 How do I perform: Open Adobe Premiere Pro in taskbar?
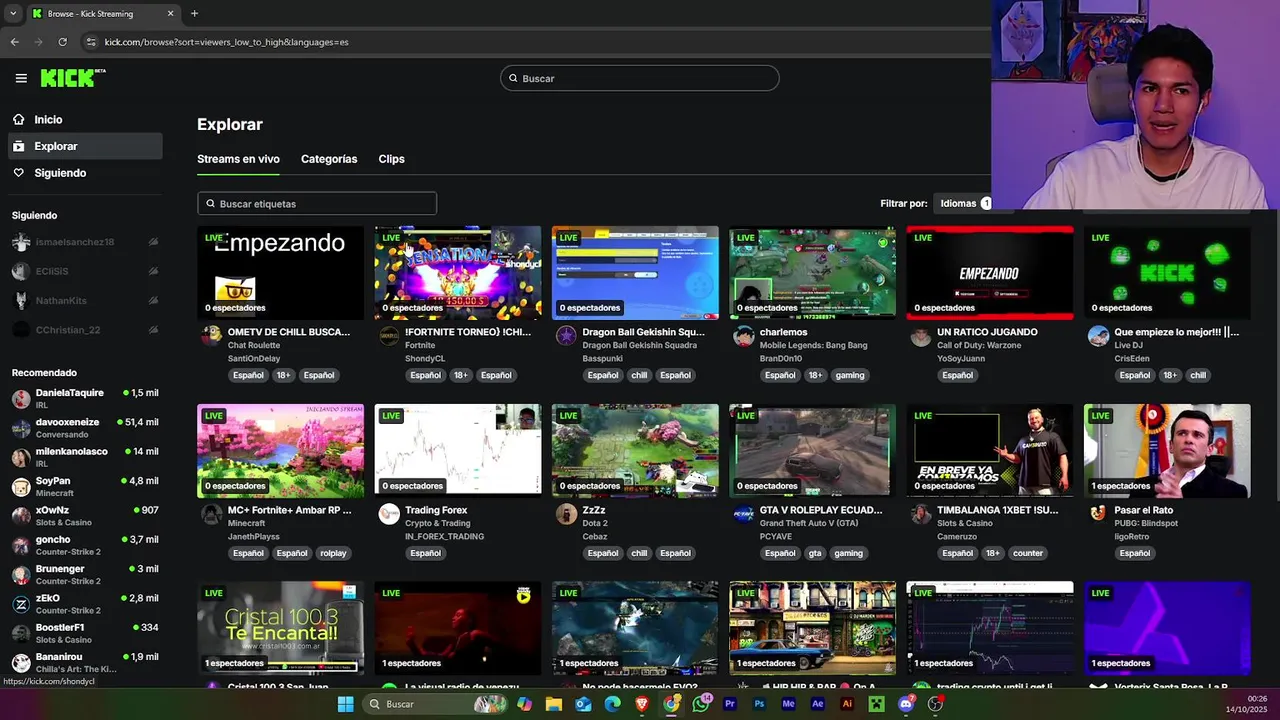(730, 704)
